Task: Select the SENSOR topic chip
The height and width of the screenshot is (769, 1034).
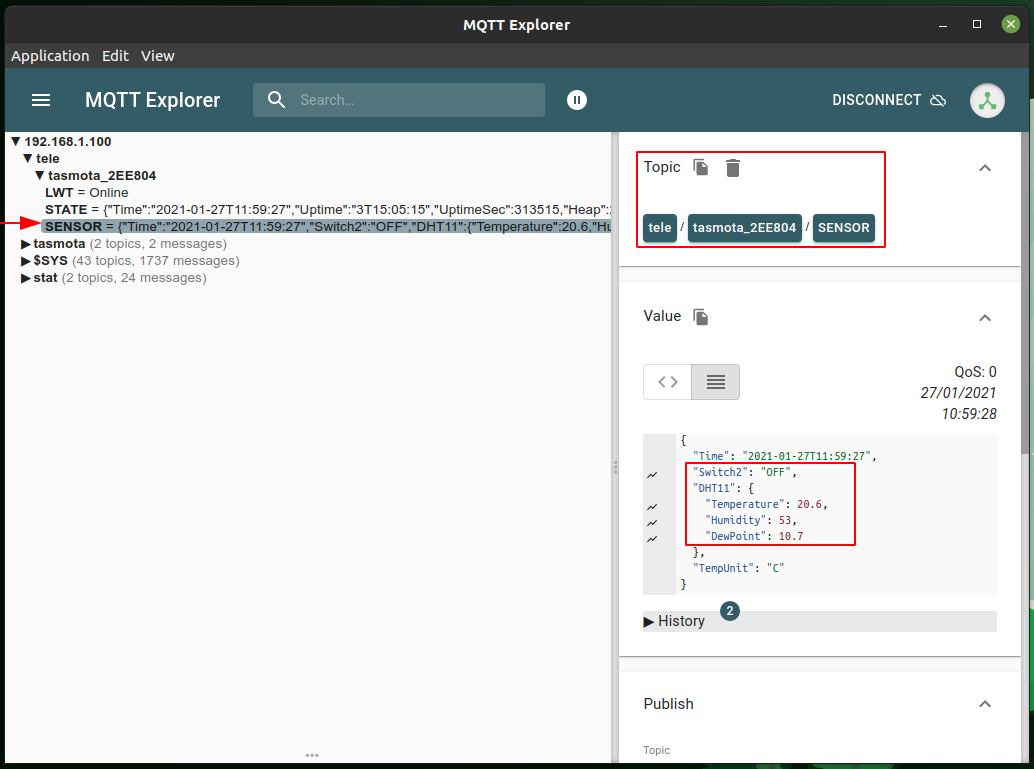Action: [843, 228]
